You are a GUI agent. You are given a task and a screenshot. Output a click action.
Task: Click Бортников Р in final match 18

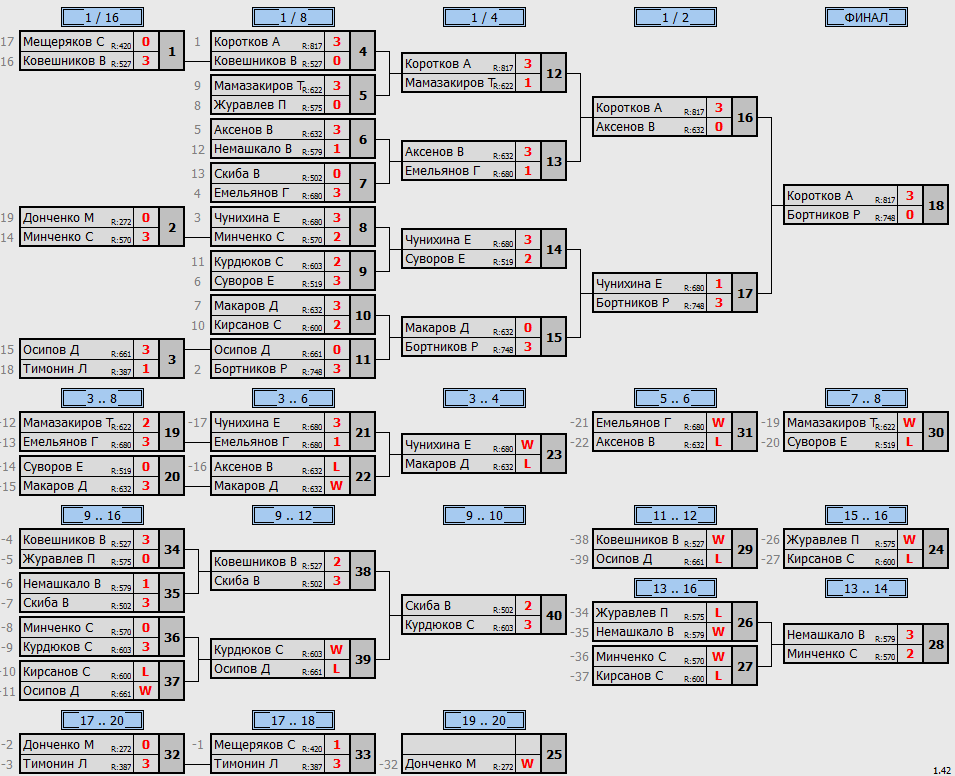pyautogui.click(x=823, y=214)
